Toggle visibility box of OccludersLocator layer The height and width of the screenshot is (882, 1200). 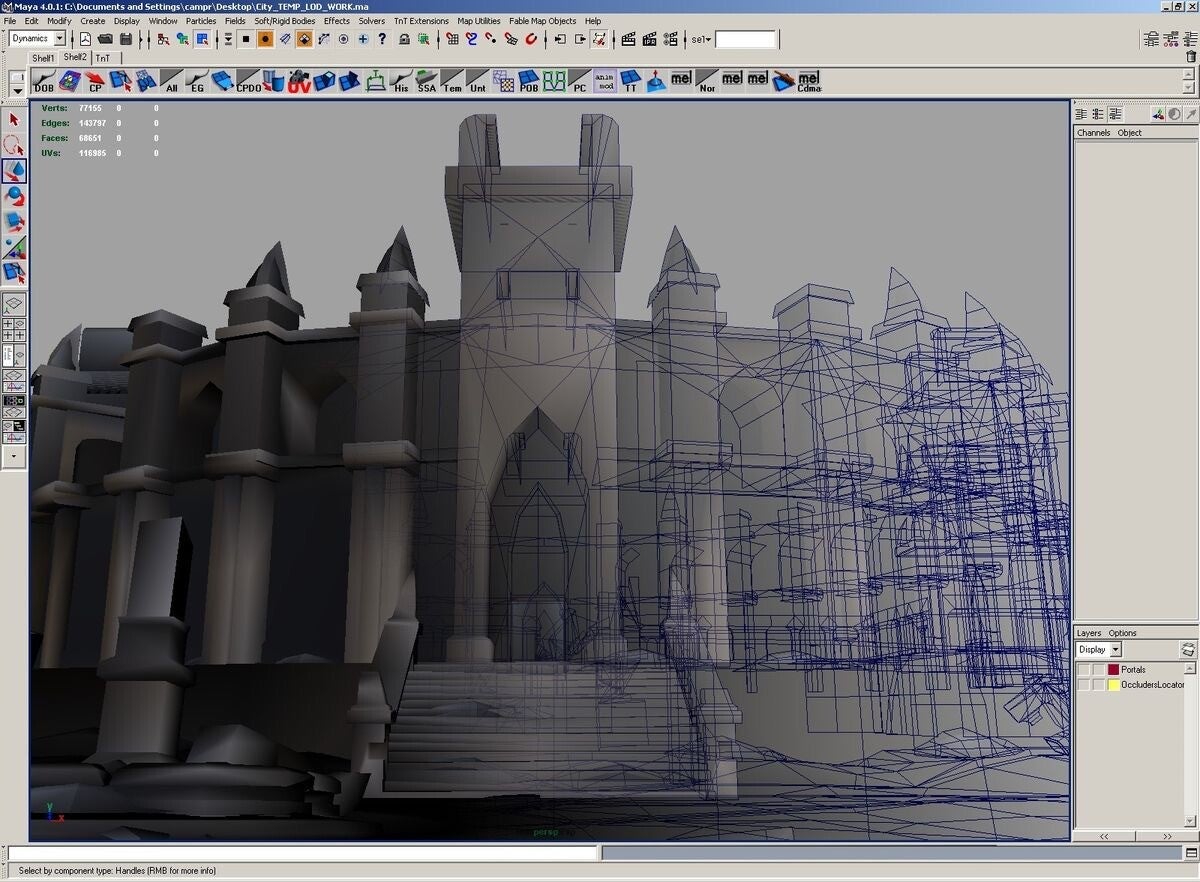pyautogui.click(x=1083, y=685)
